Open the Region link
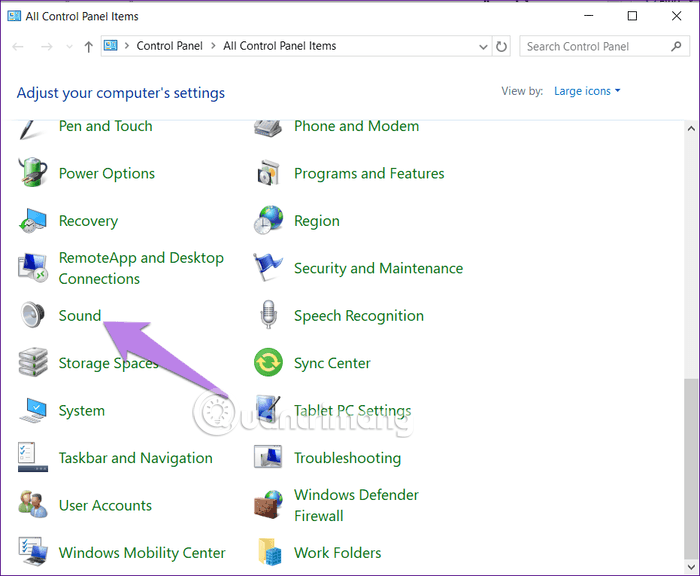The height and width of the screenshot is (576, 700). (317, 221)
